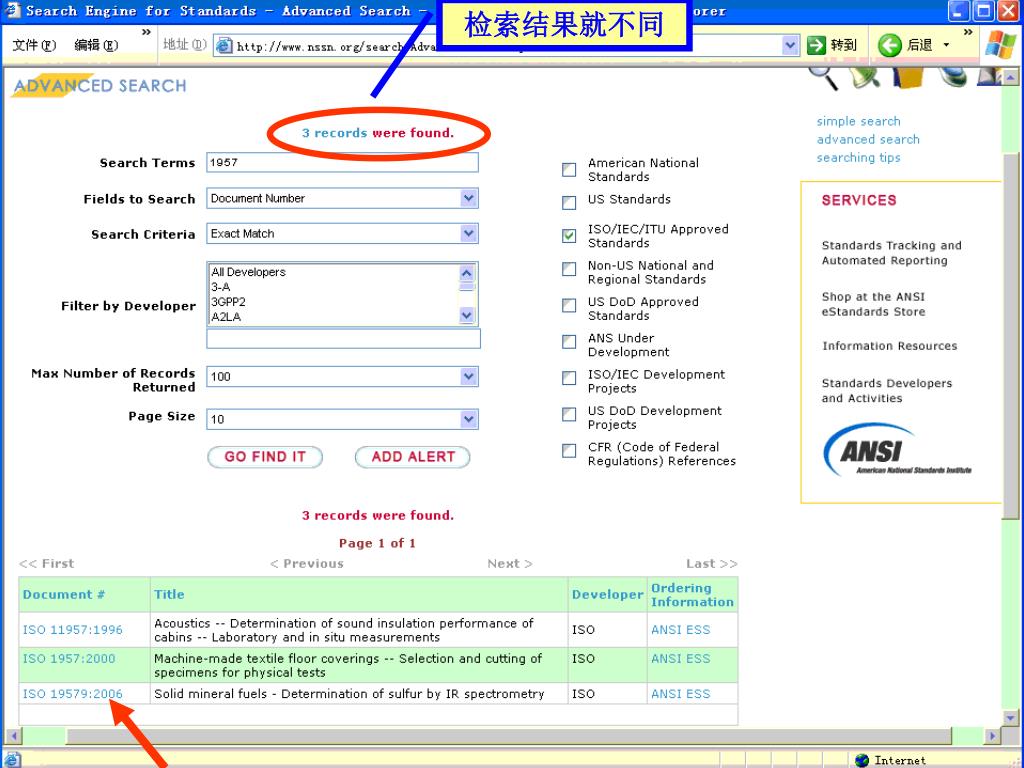
Task: Click the Windows flag logo icon
Action: 1000,45
